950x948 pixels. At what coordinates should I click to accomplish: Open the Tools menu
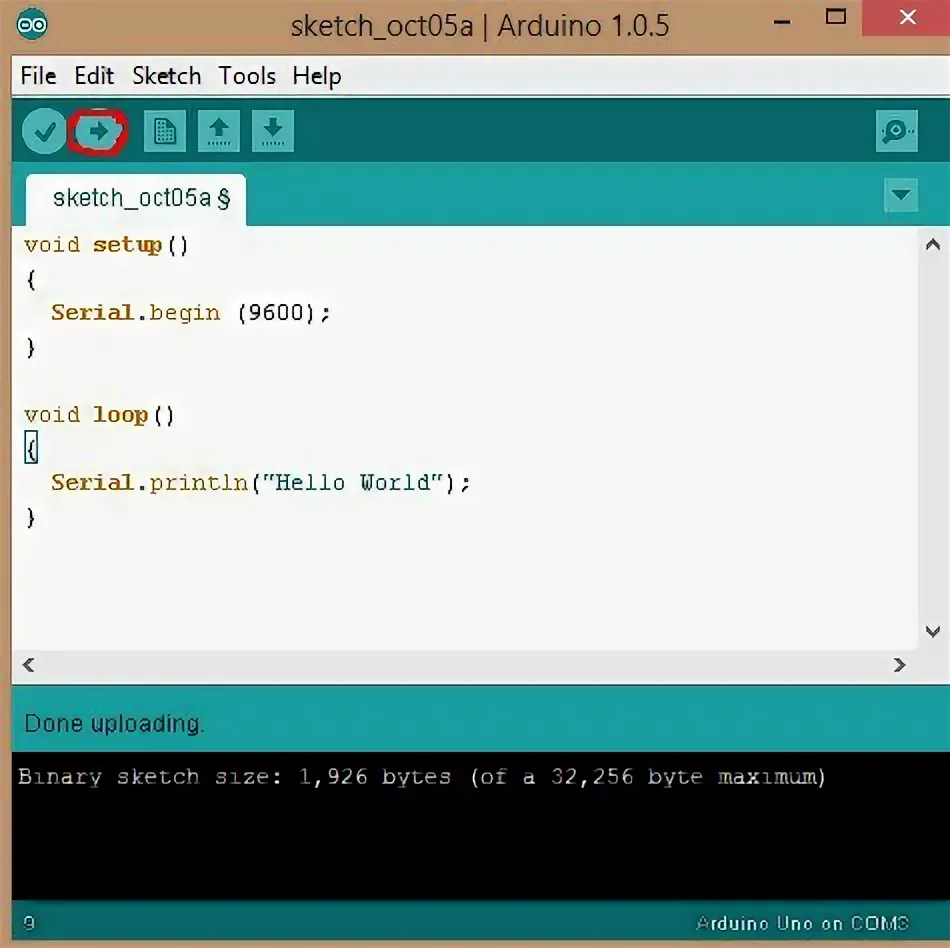pos(247,76)
